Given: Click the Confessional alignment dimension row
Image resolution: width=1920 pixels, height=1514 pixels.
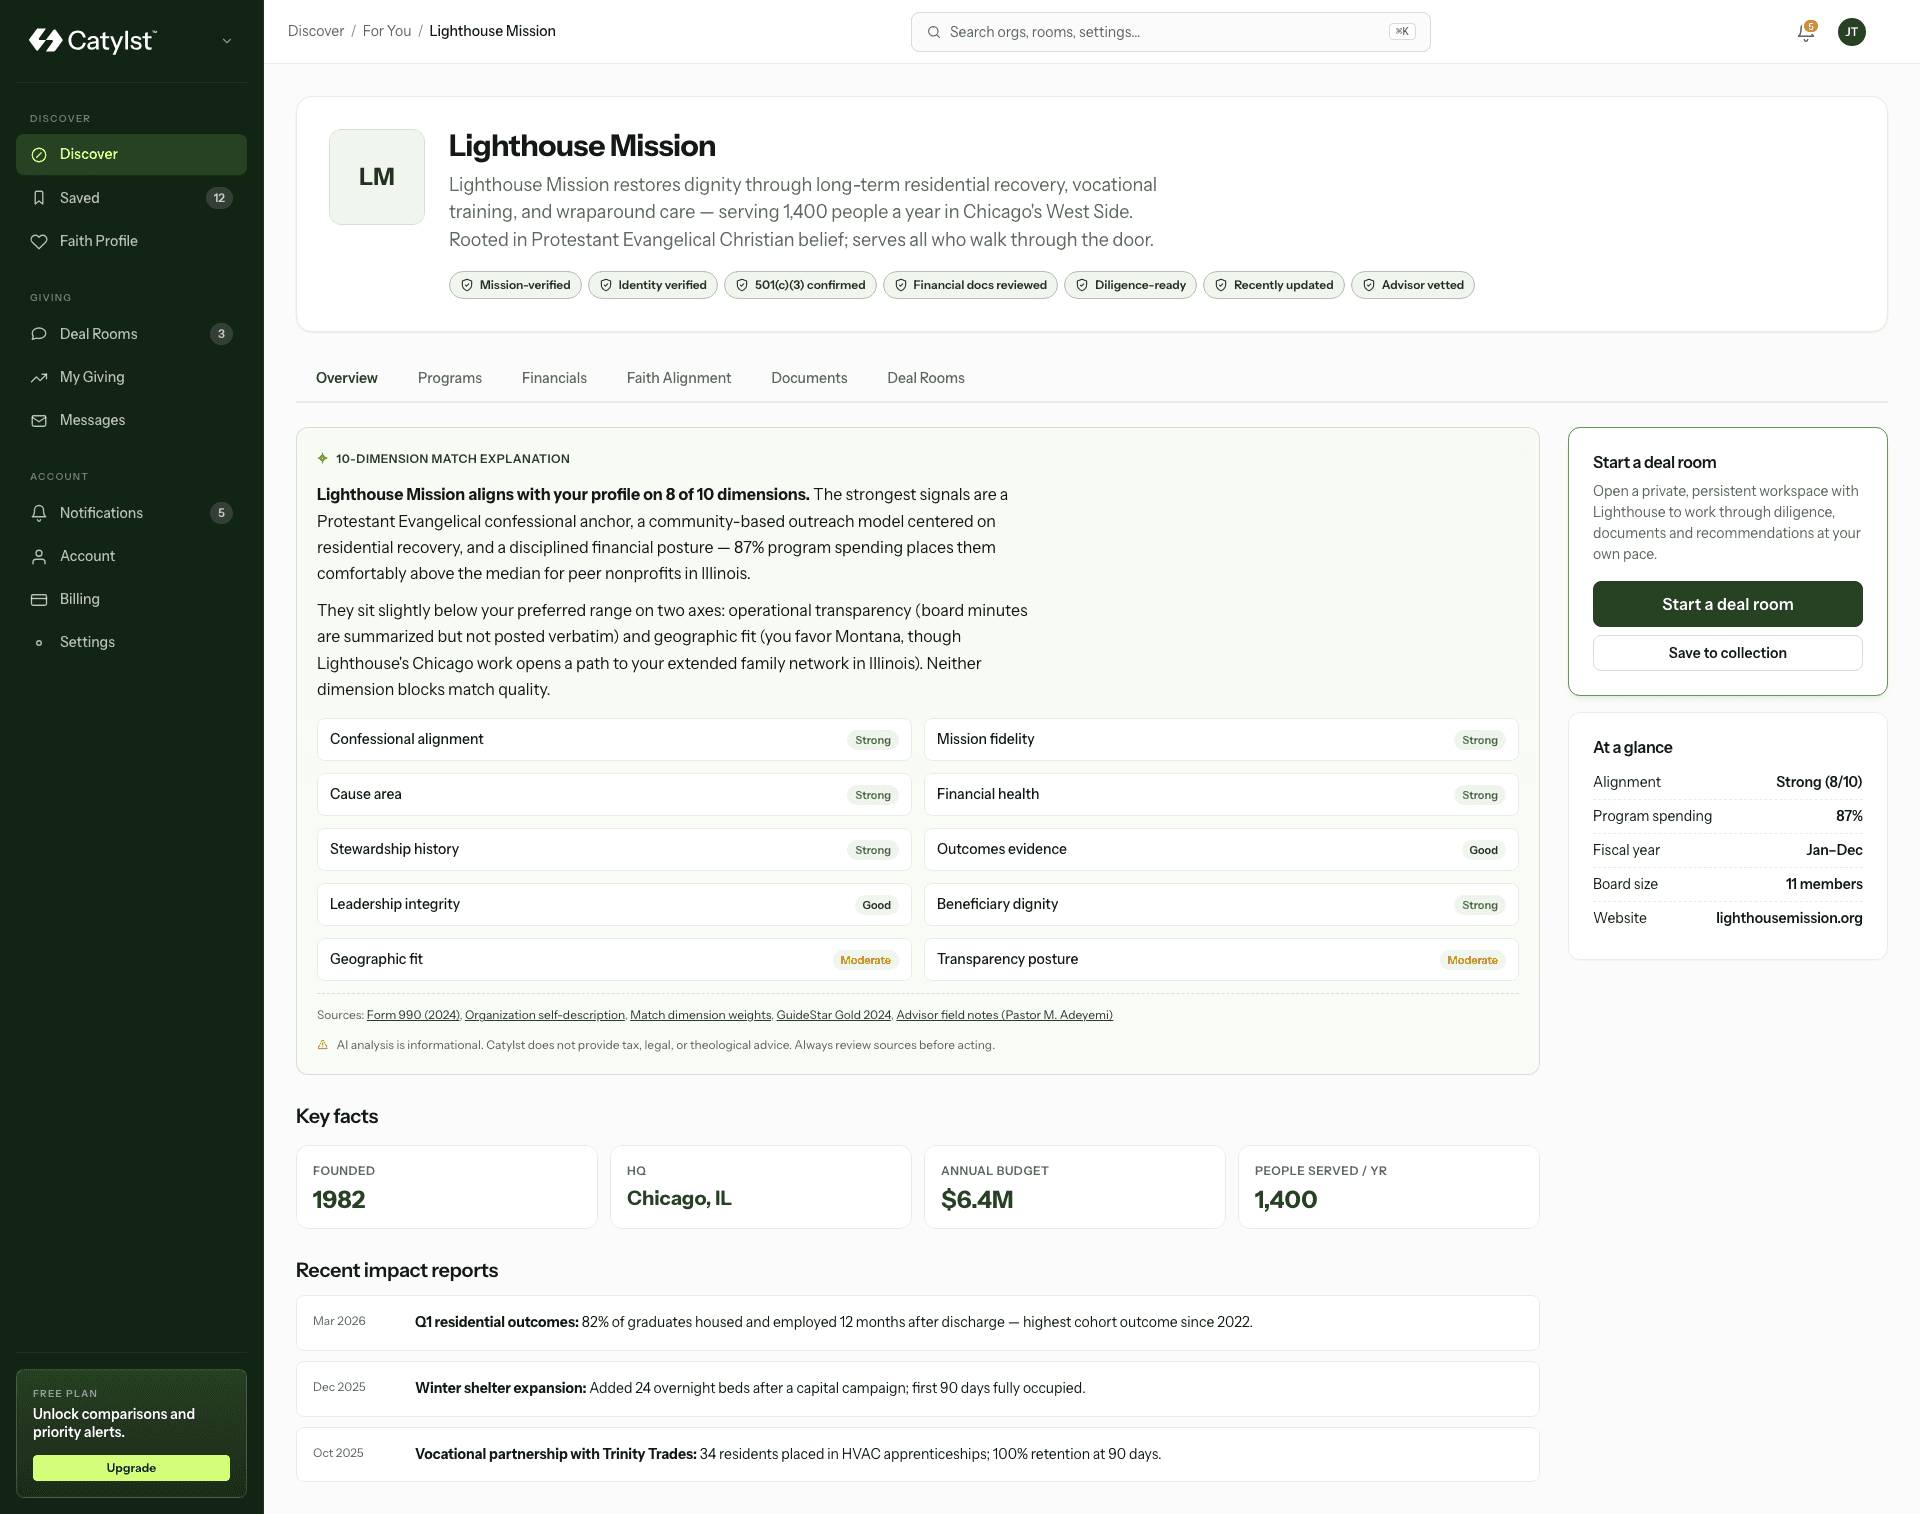Looking at the screenshot, I should (x=614, y=740).
